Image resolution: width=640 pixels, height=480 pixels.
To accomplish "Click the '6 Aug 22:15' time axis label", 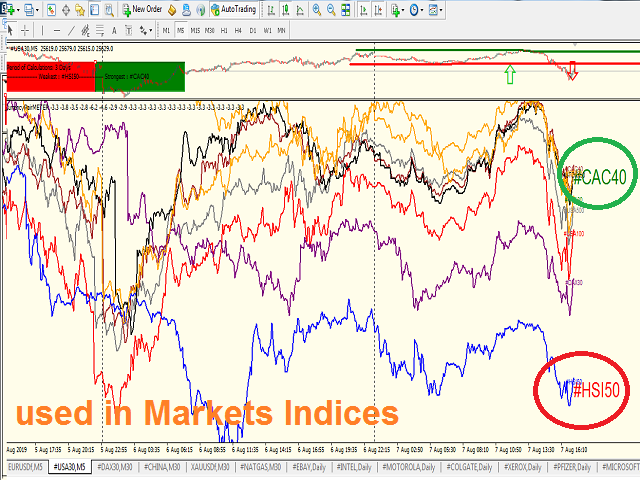I will tap(377, 449).
